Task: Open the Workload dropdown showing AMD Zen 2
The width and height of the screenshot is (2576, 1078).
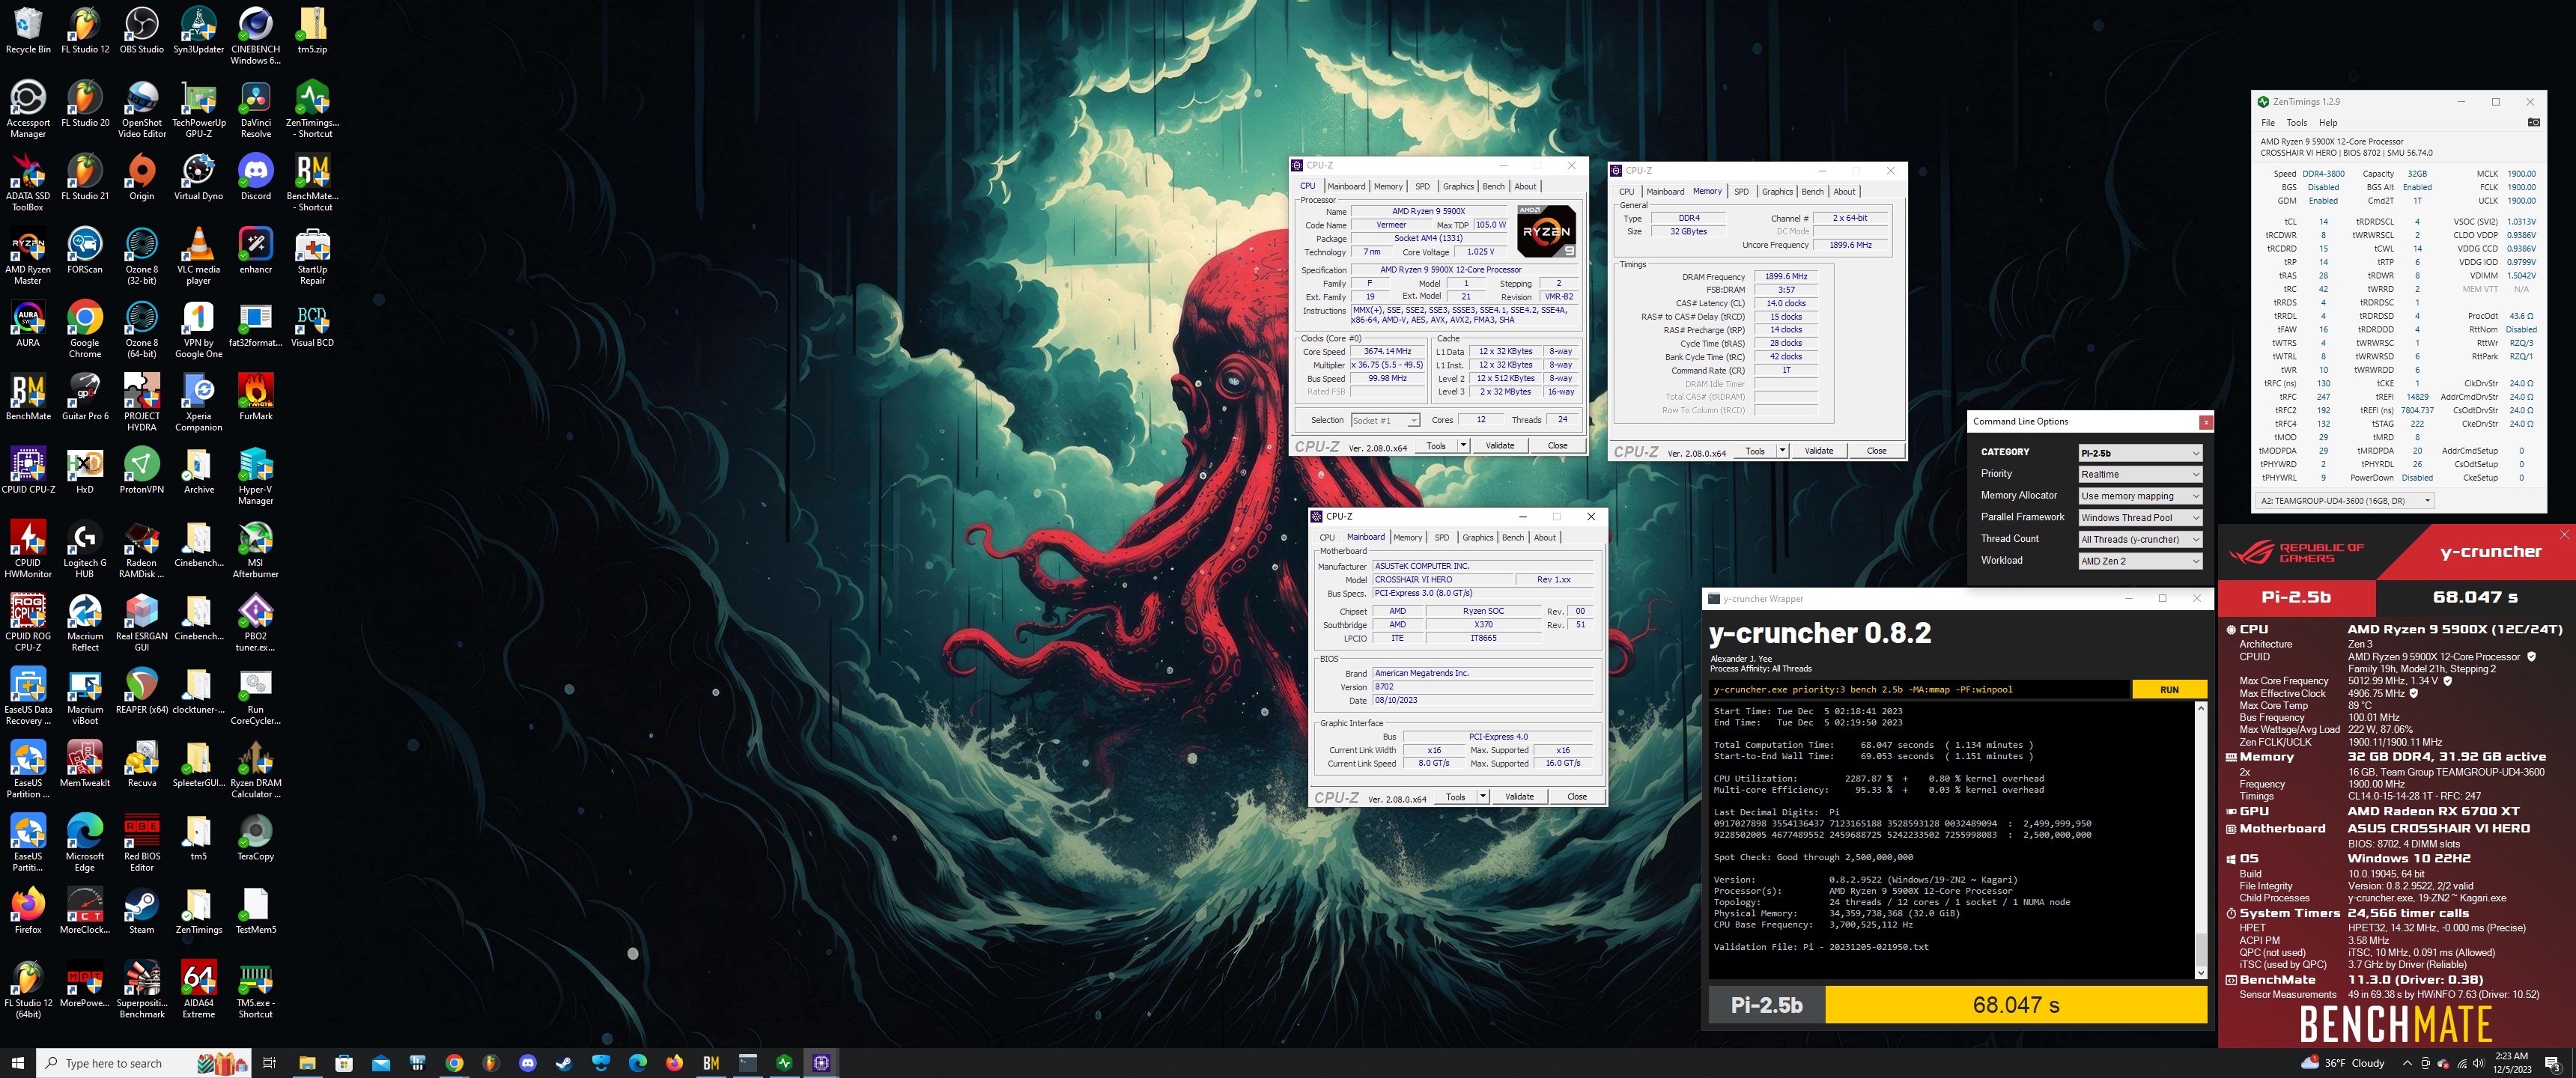Action: pyautogui.click(x=2140, y=561)
